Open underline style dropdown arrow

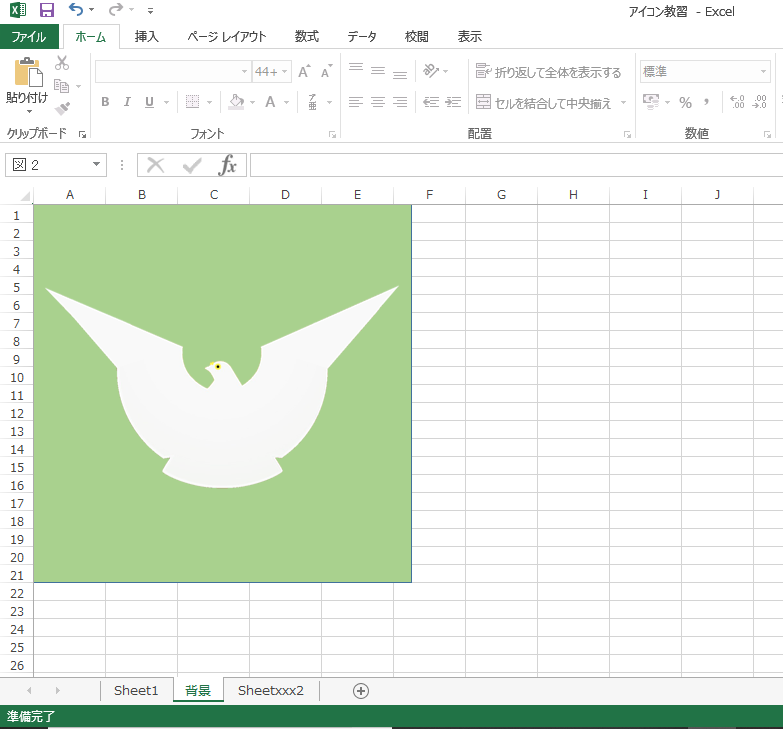166,102
